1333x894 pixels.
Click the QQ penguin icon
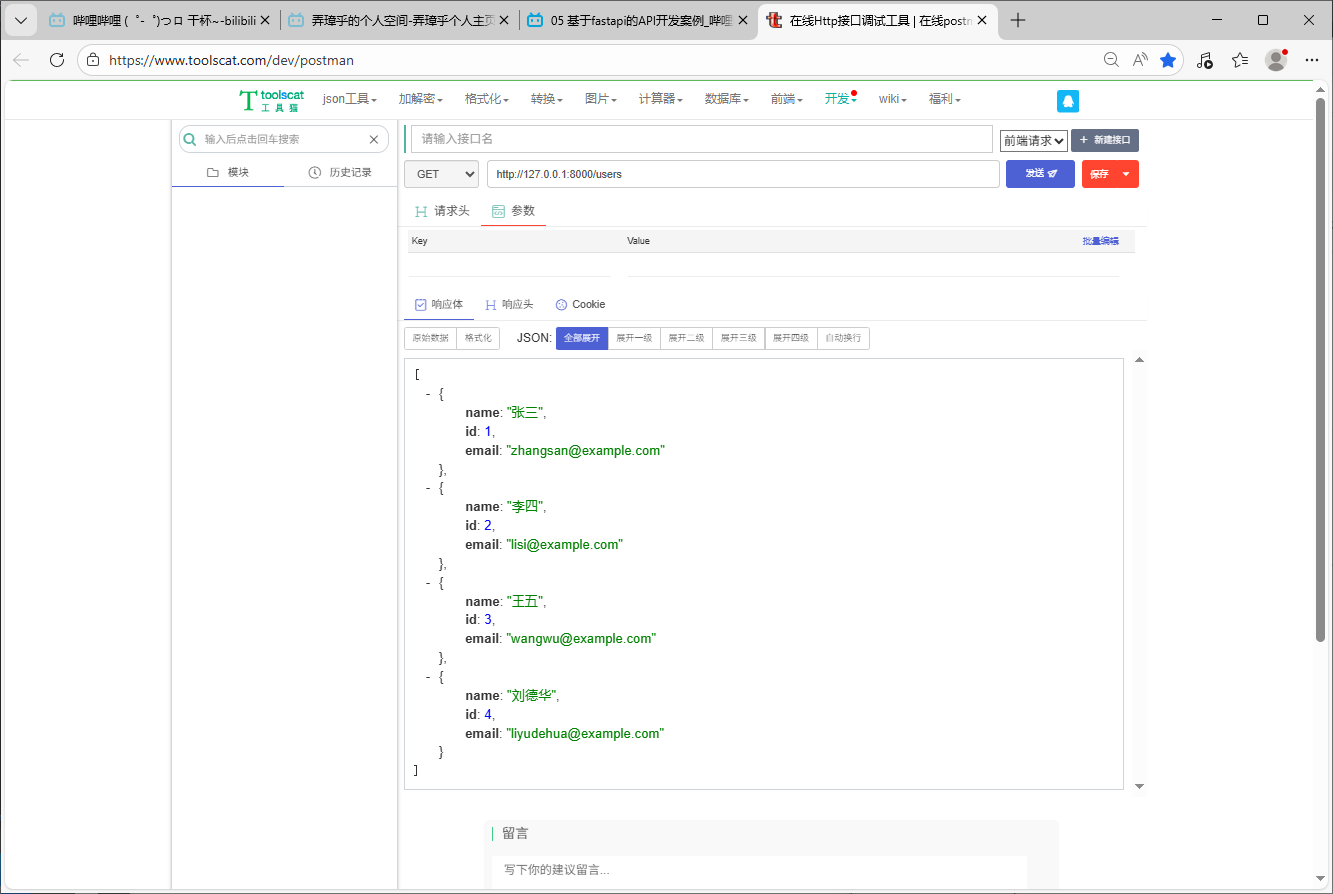click(1068, 101)
